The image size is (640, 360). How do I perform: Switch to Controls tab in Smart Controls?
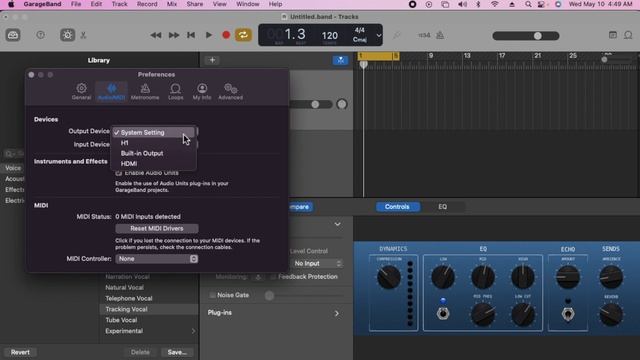[x=397, y=207]
